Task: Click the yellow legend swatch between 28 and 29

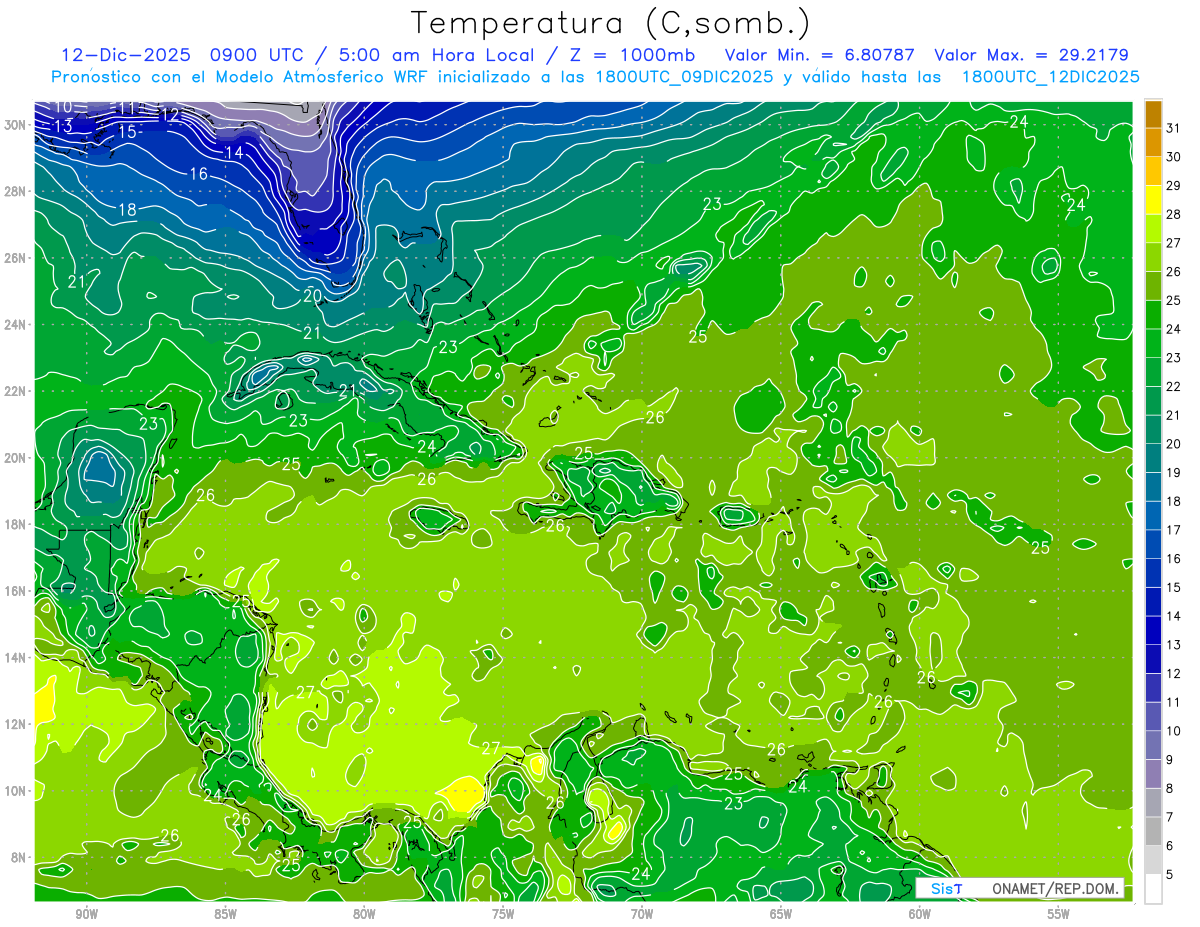Action: tap(1153, 200)
